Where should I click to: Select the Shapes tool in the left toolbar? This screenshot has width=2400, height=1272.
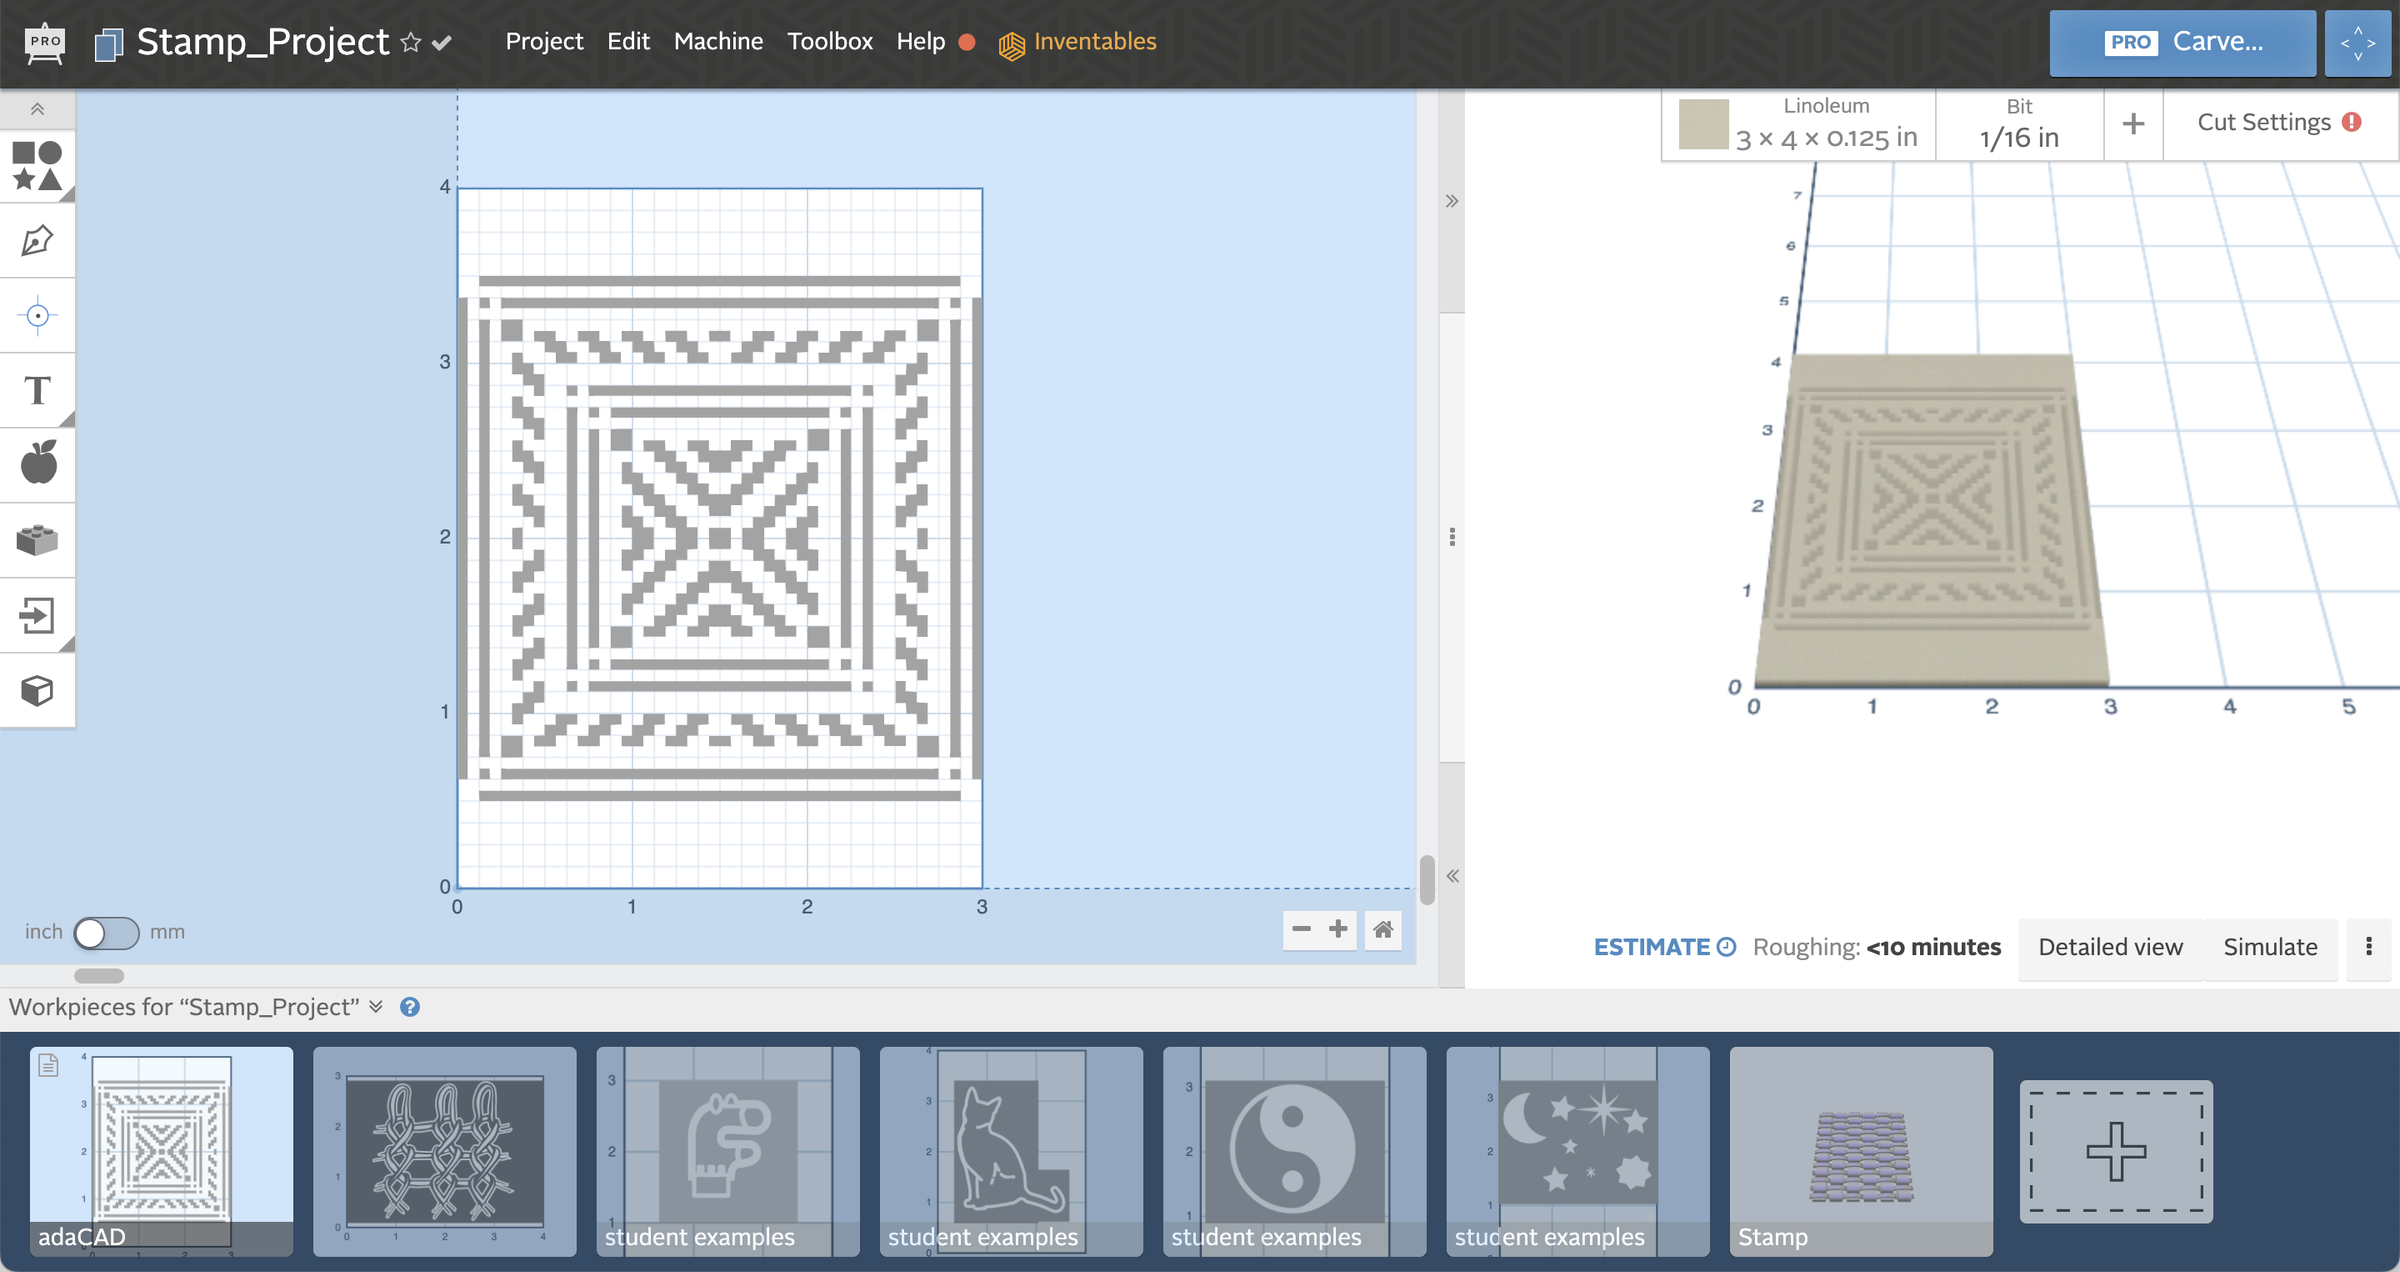tap(37, 167)
